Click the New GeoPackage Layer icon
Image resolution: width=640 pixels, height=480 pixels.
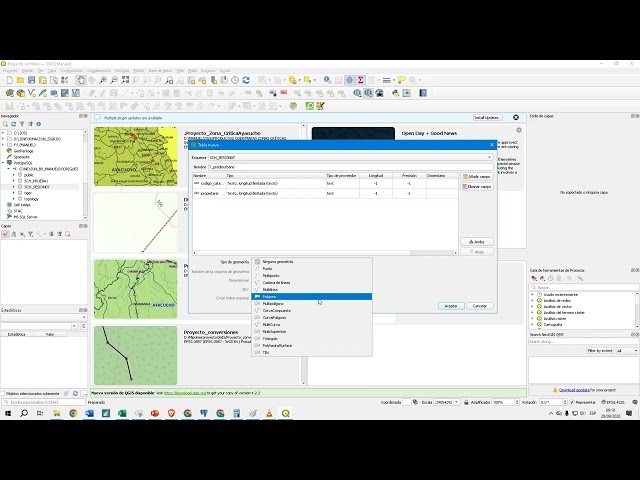20,93
